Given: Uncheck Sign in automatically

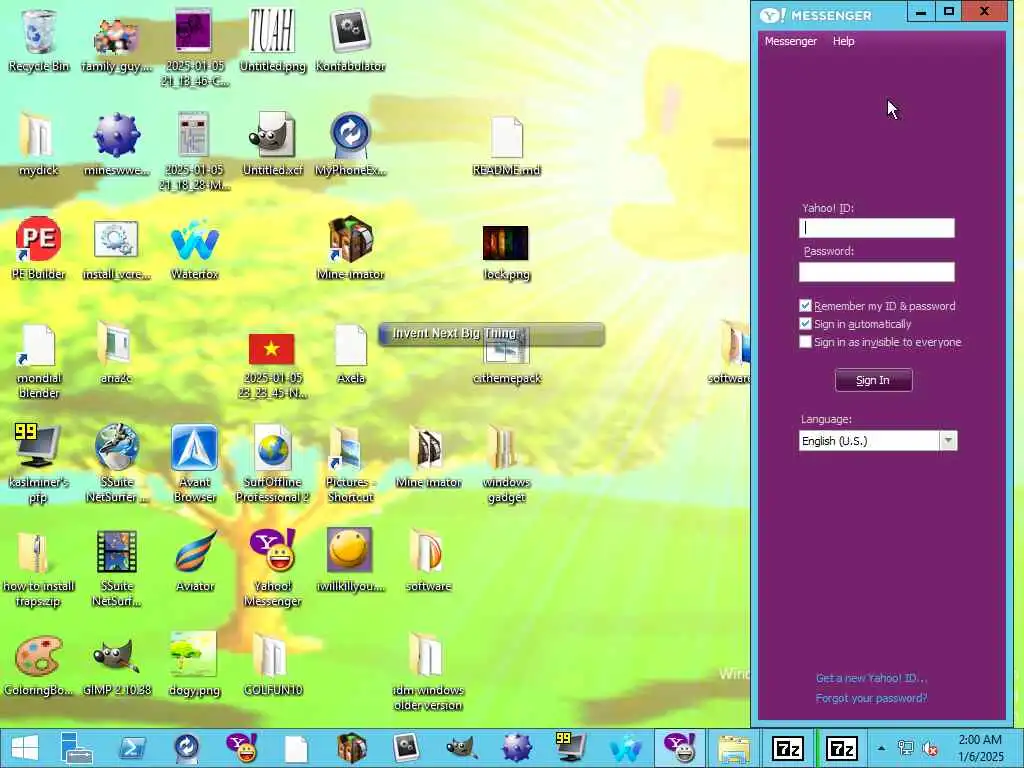Looking at the screenshot, I should point(805,324).
